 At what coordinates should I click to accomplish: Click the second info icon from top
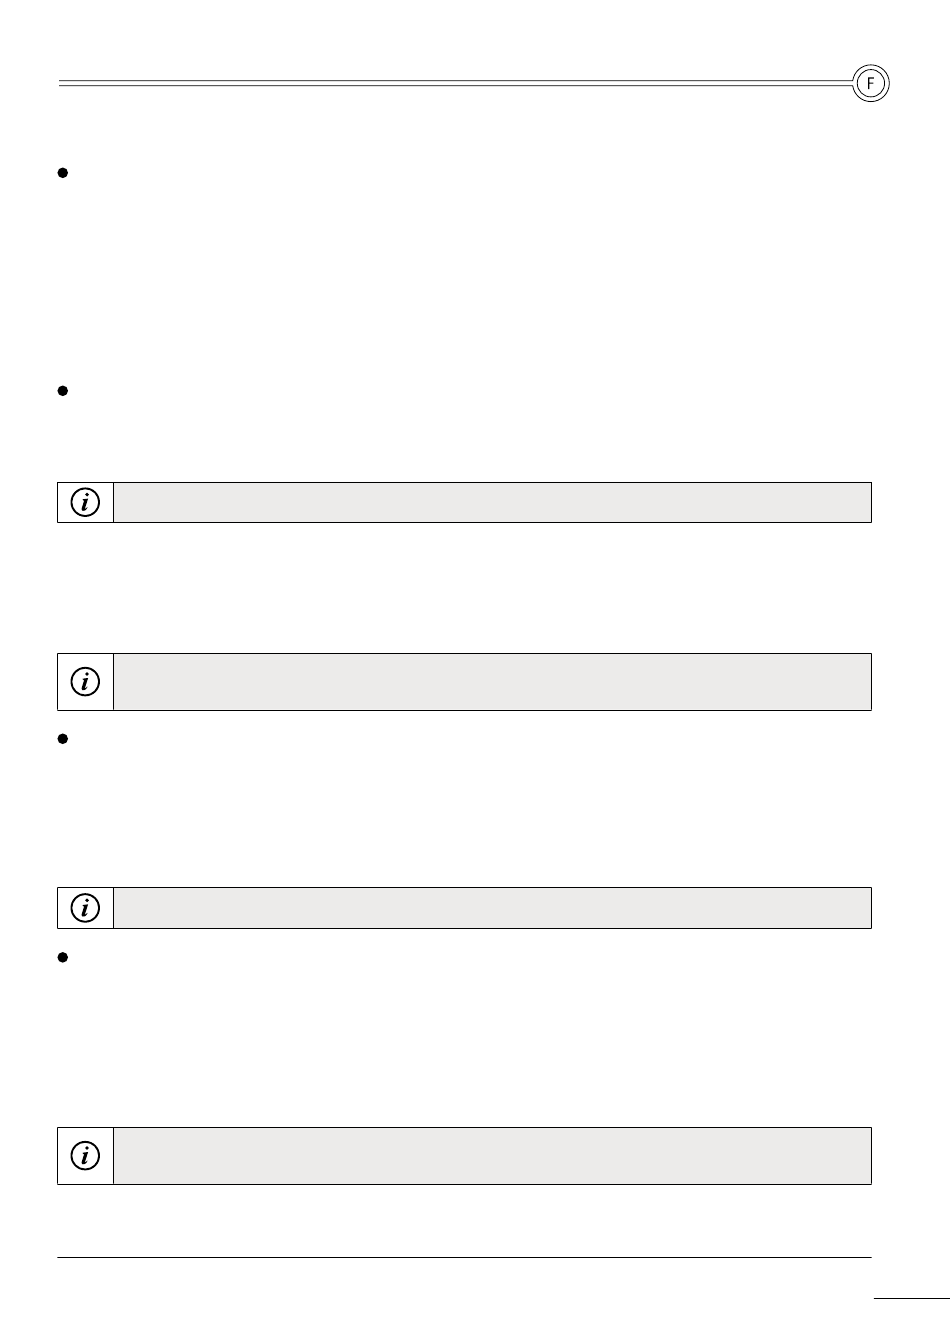86,682
